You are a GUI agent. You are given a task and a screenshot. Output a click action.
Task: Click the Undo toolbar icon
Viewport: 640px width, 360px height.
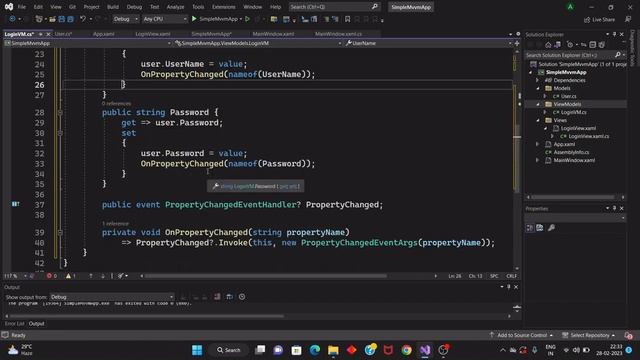83,19
